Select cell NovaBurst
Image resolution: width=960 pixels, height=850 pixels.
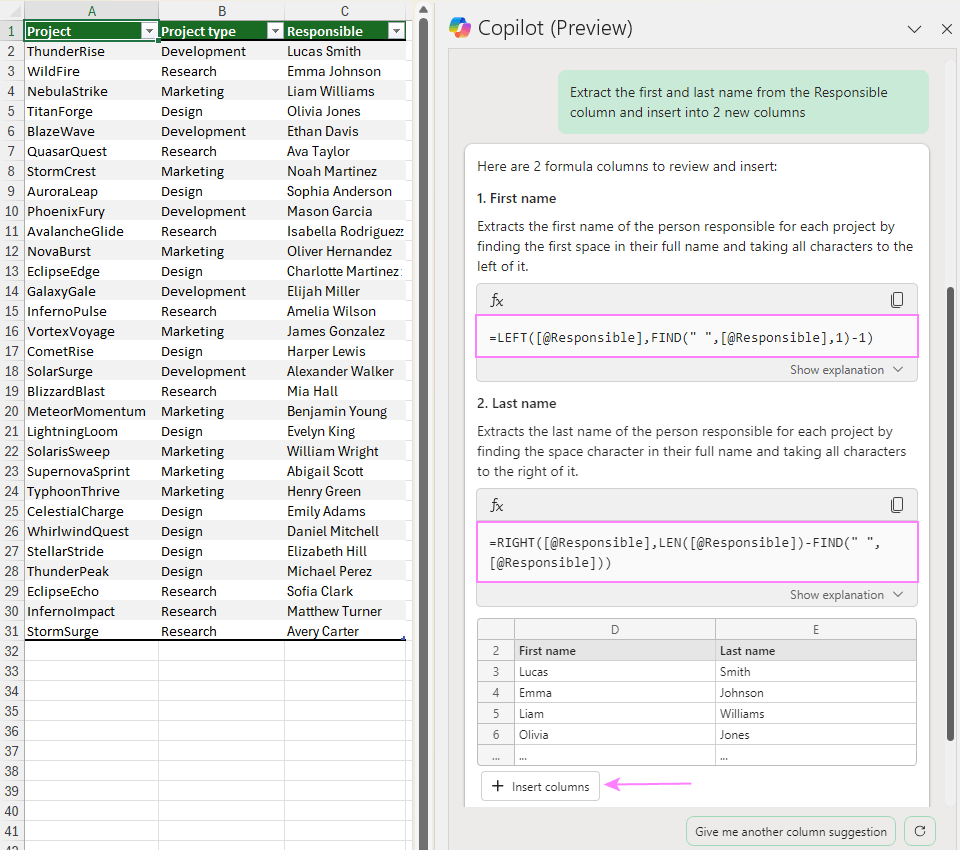point(91,252)
